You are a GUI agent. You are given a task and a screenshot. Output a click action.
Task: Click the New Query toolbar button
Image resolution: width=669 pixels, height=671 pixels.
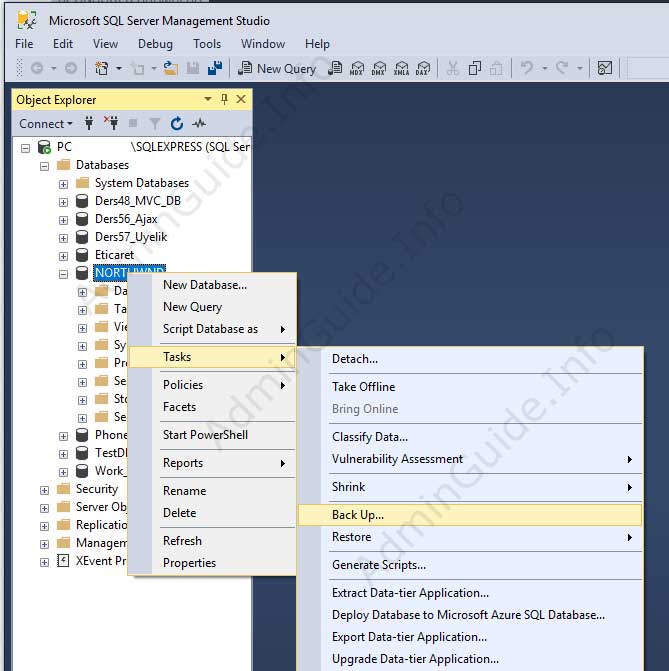277,68
